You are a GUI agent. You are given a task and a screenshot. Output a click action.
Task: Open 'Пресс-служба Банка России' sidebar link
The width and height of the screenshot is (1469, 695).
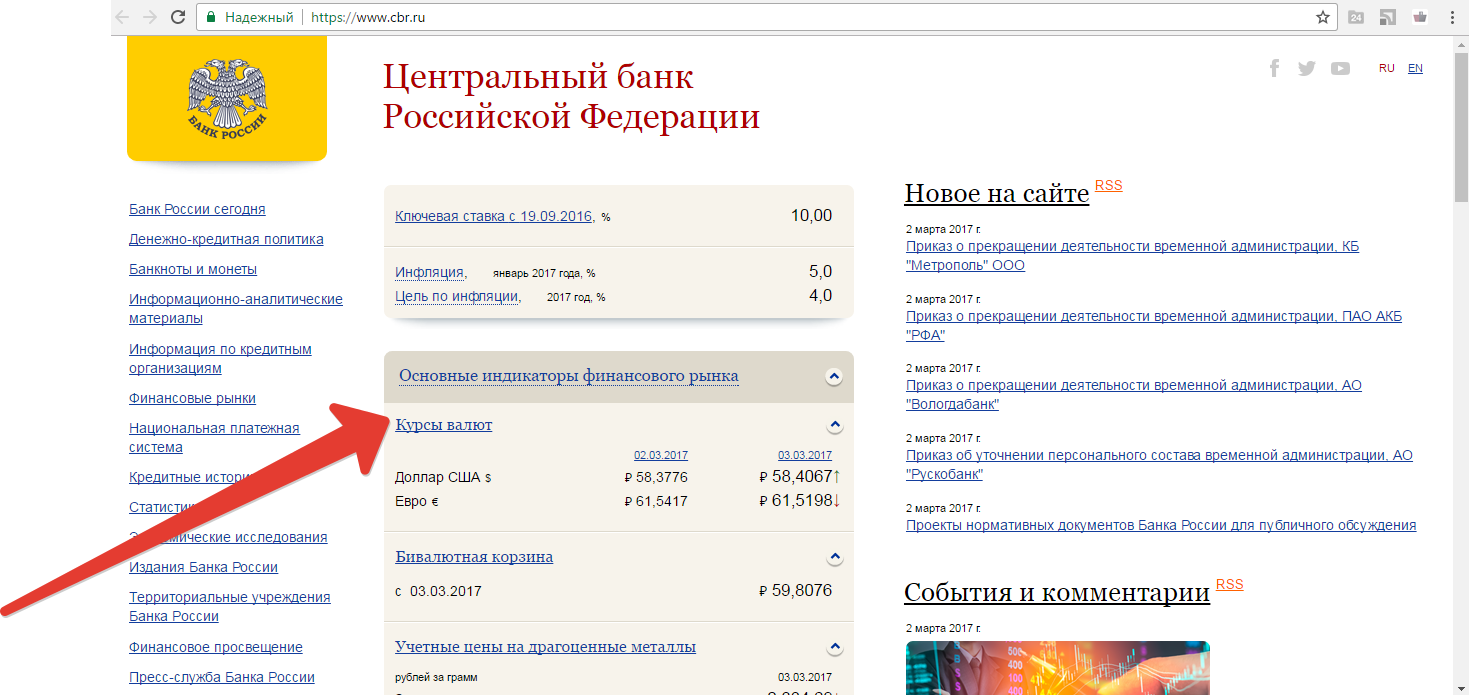tap(222, 677)
